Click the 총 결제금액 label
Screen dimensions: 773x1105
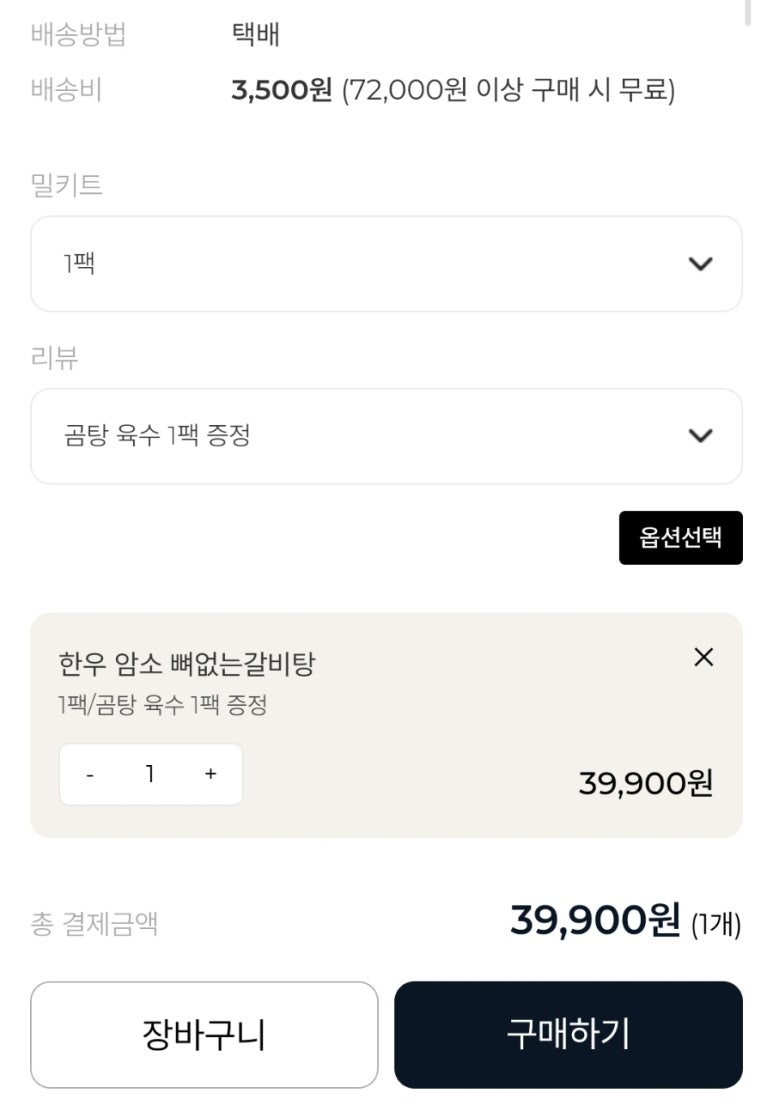tap(94, 924)
